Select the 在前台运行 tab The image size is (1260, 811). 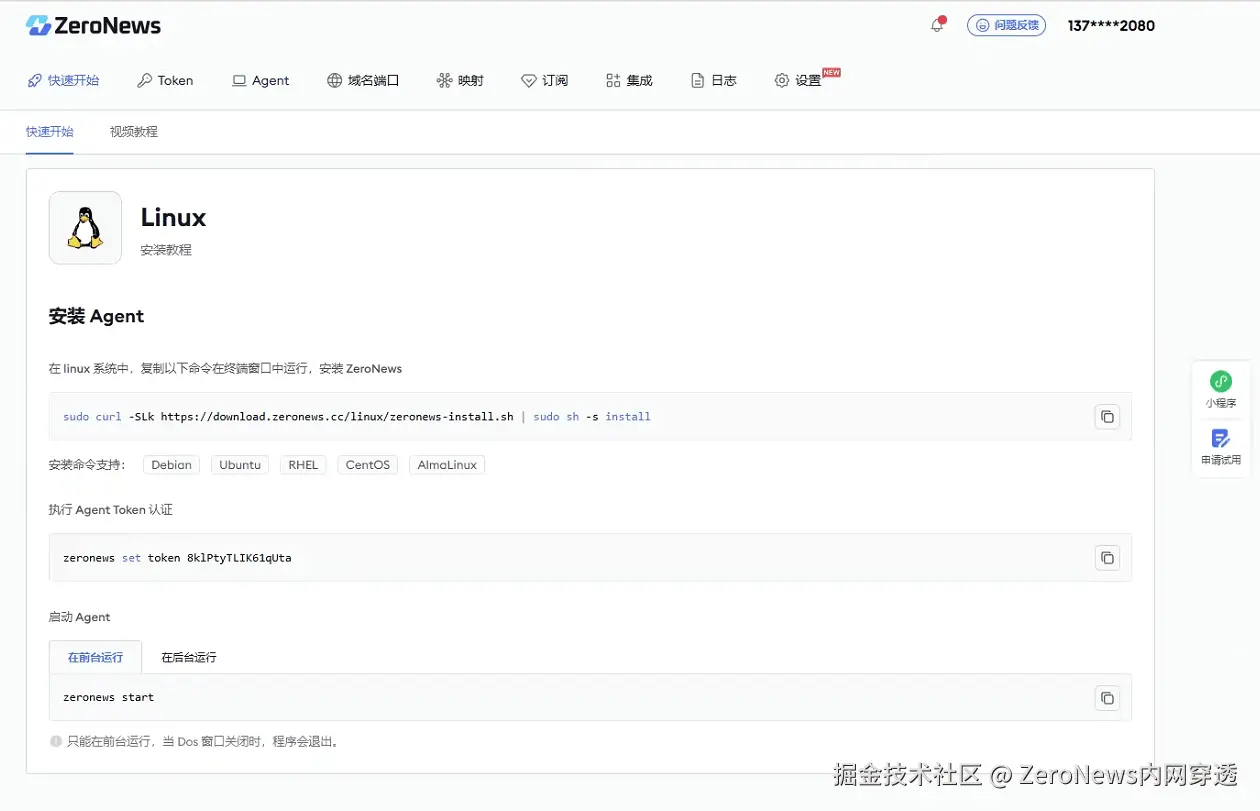(95, 657)
